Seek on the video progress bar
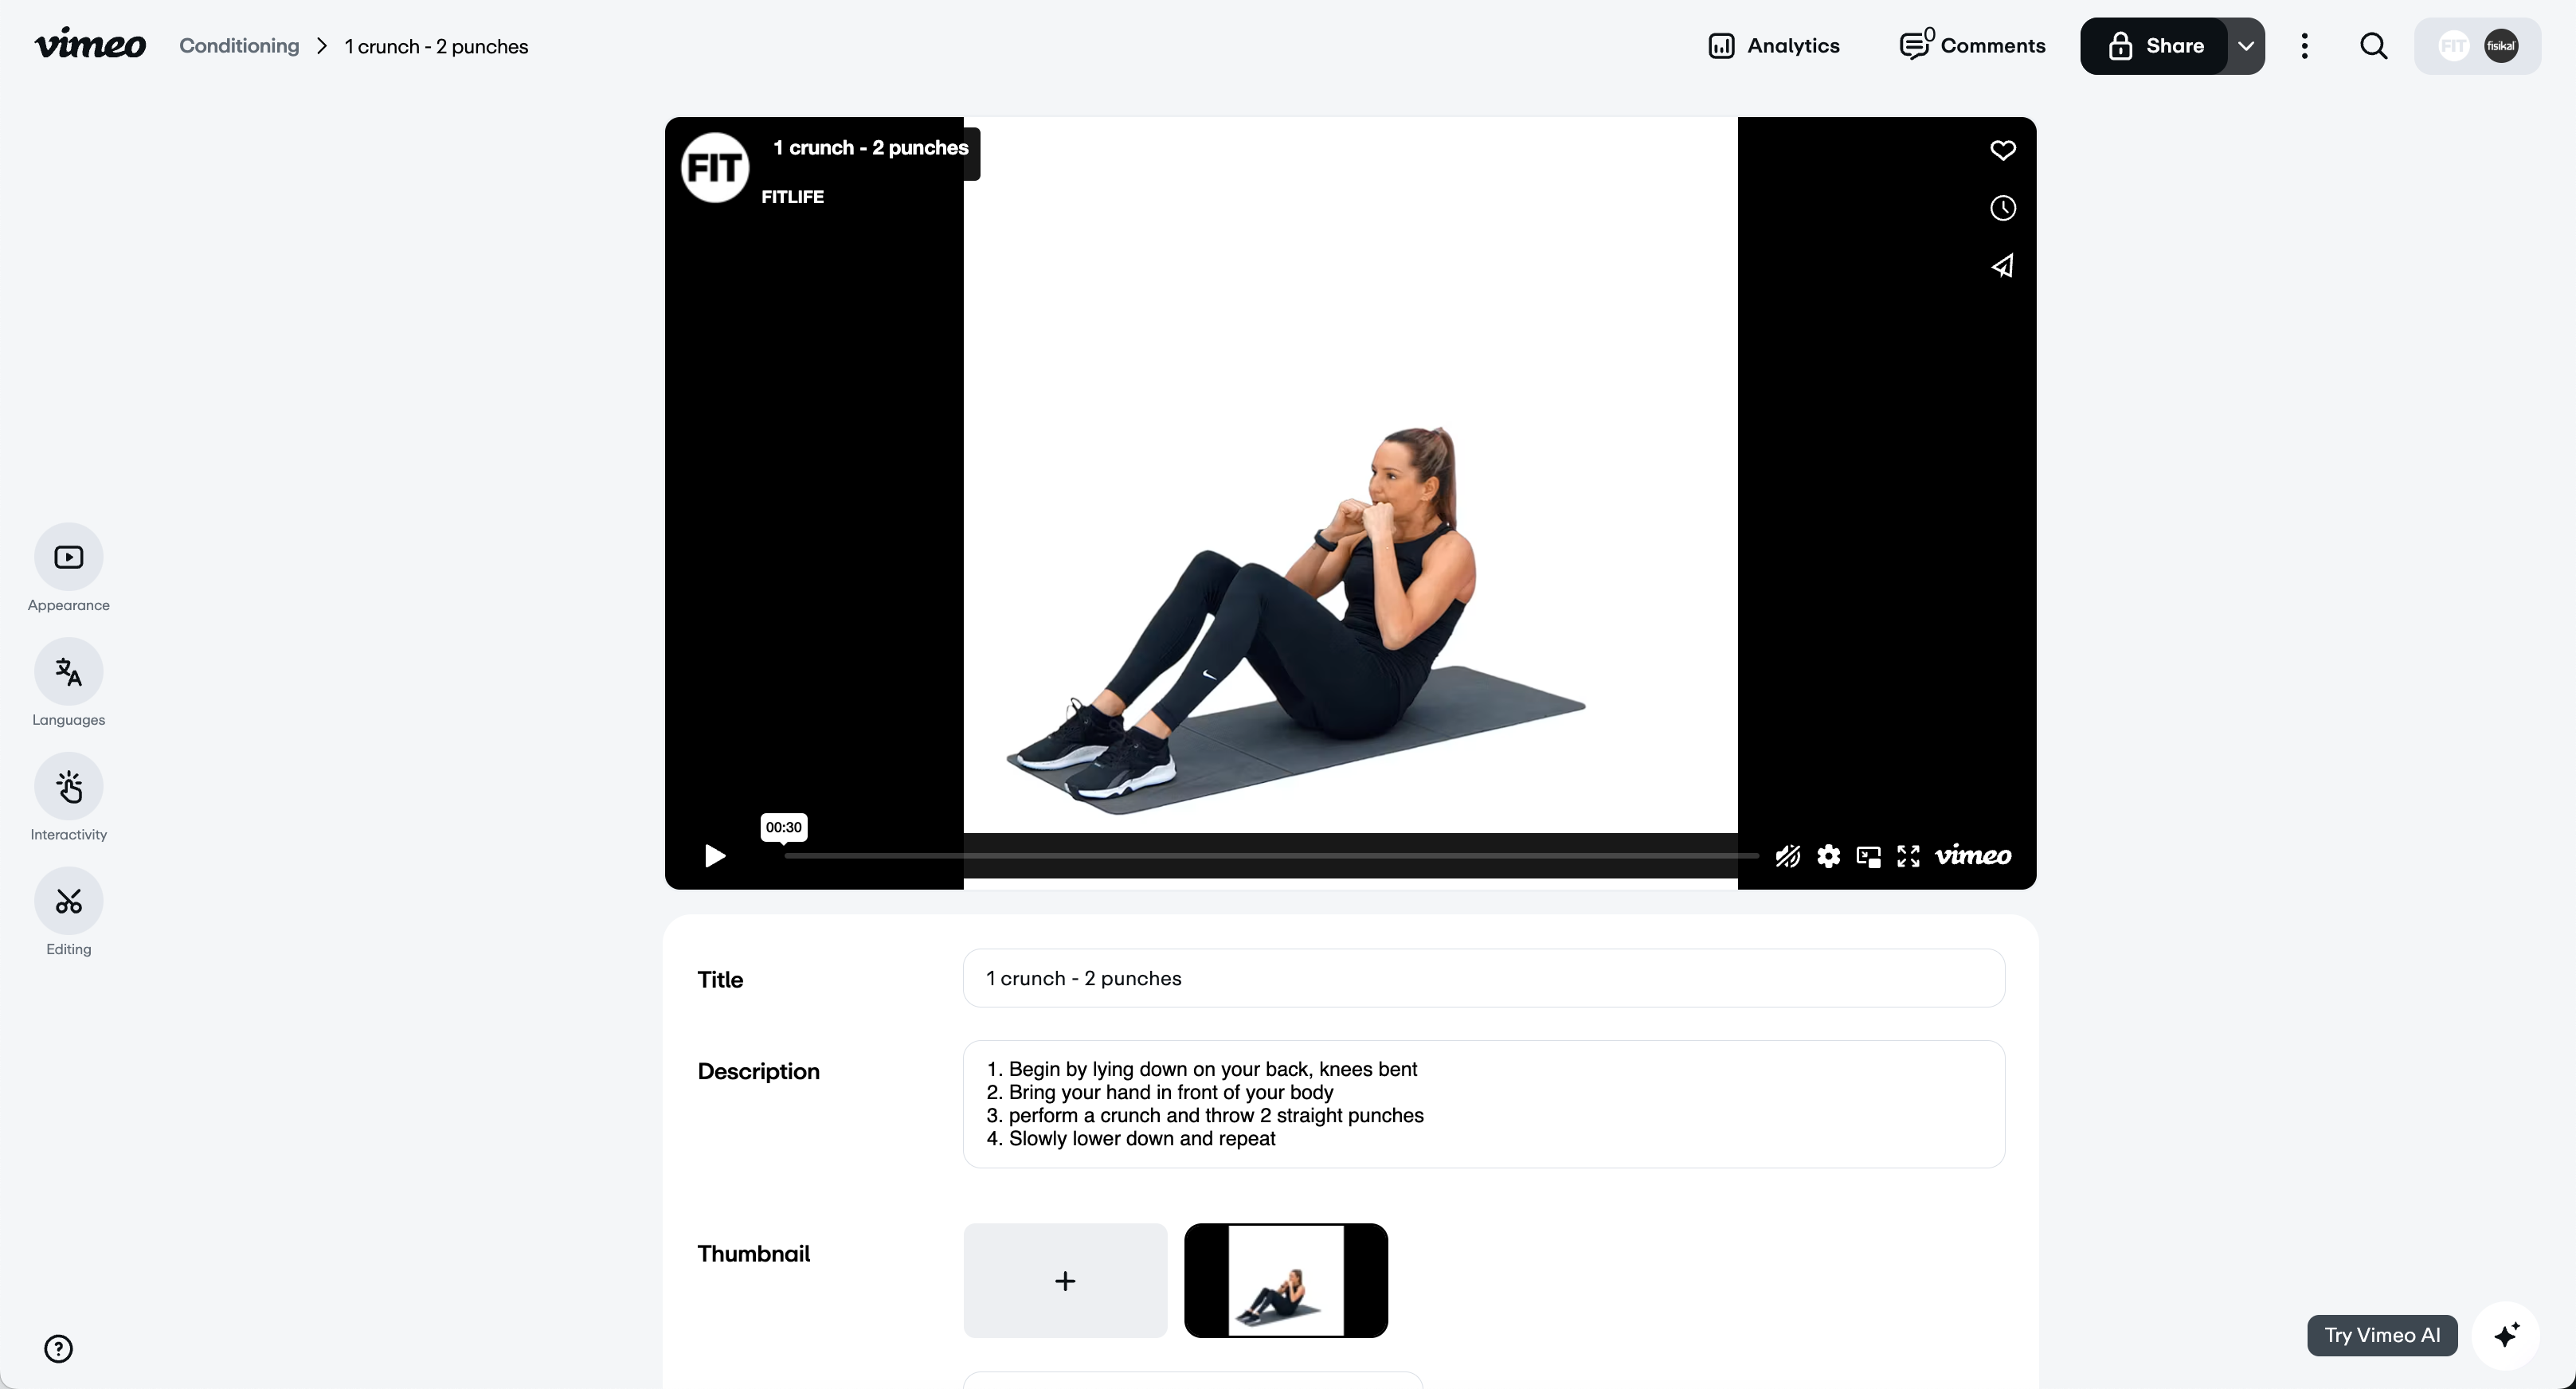Screen dimensions: 2576x1389 tap(1271, 856)
